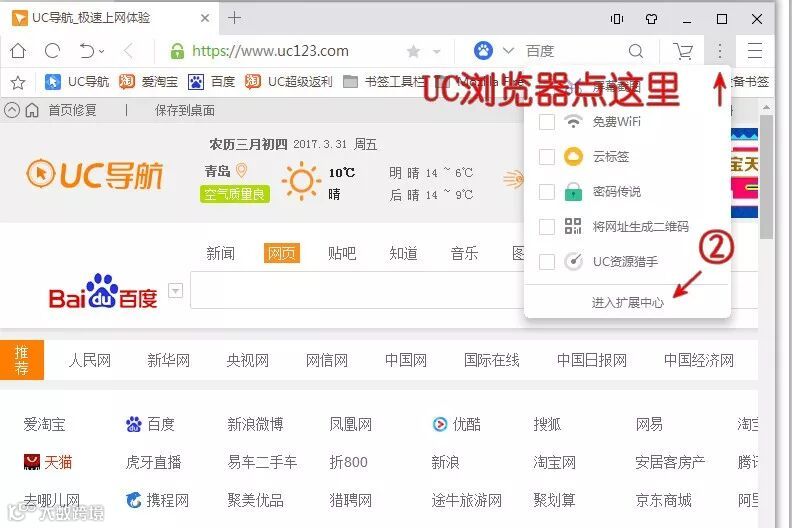Click the QR code icon
This screenshot has height=528, width=792.
coord(573,226)
